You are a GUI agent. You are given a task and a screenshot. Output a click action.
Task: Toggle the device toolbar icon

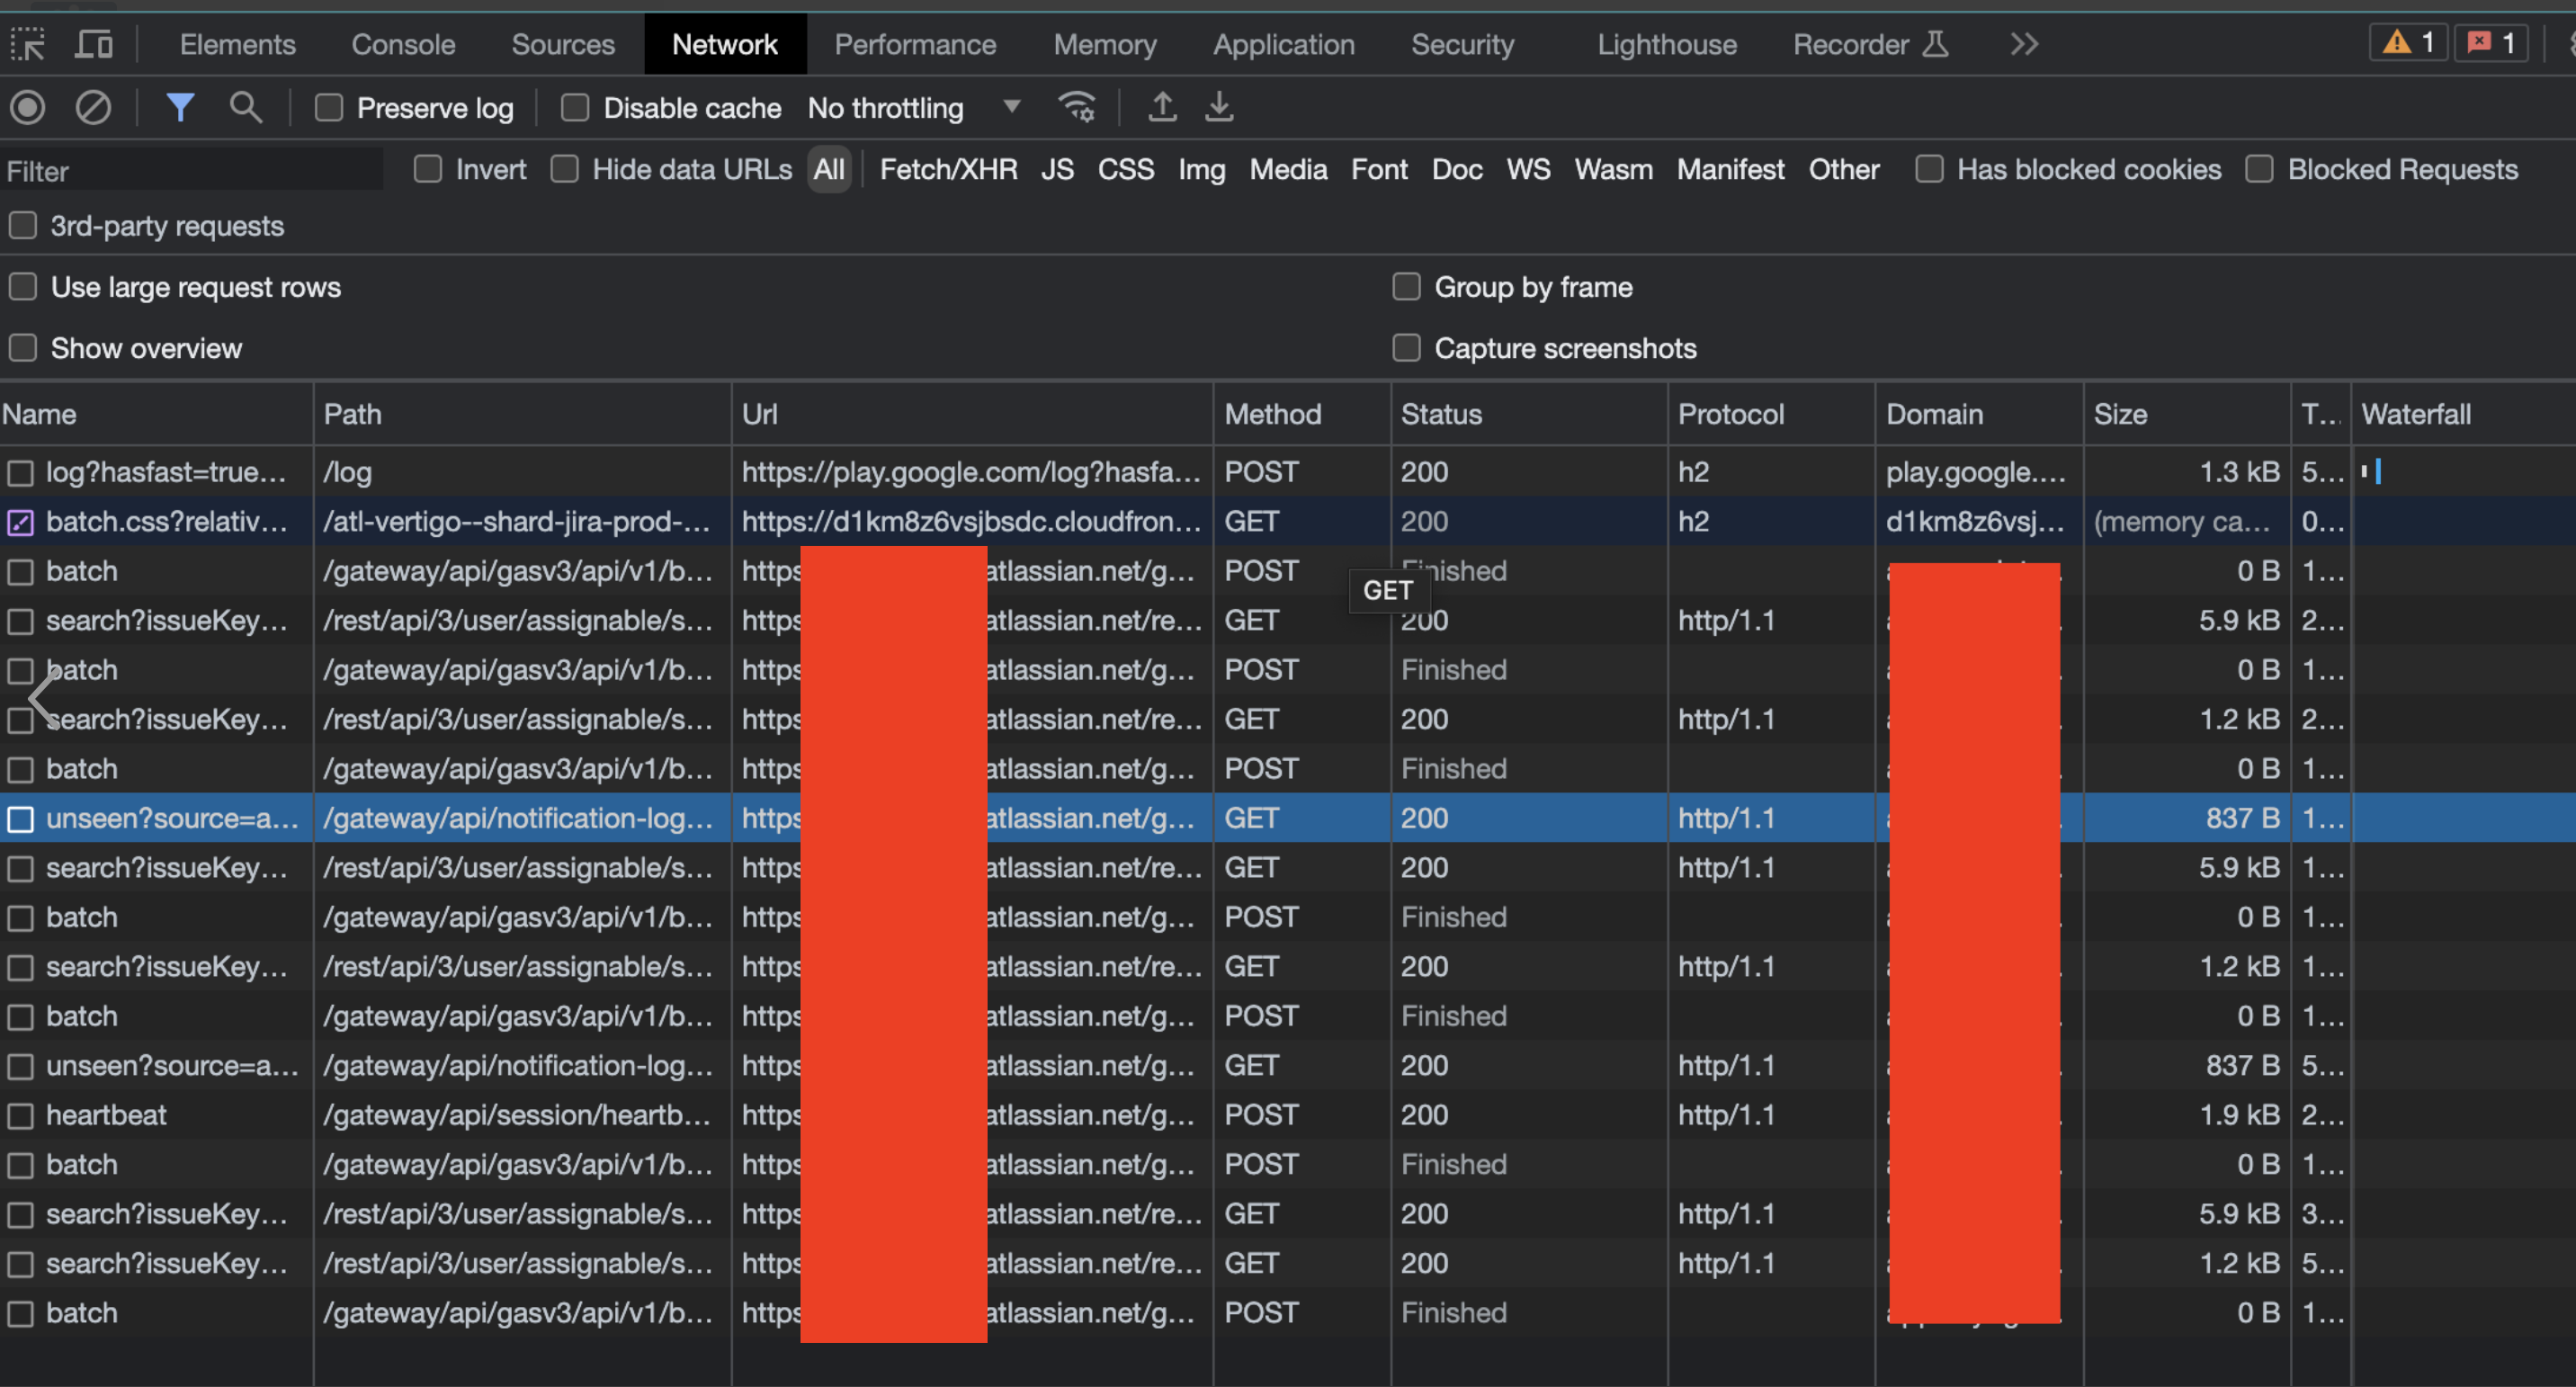pos(94,44)
